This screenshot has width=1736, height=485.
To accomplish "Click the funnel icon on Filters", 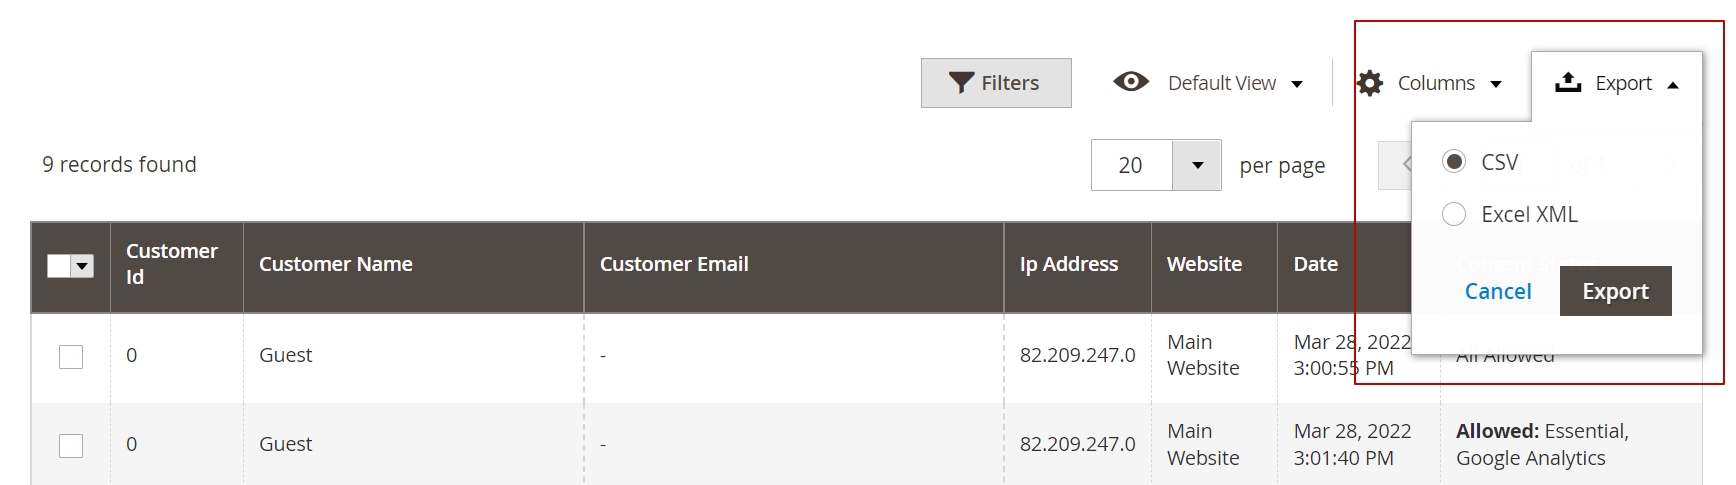I will pos(961,83).
